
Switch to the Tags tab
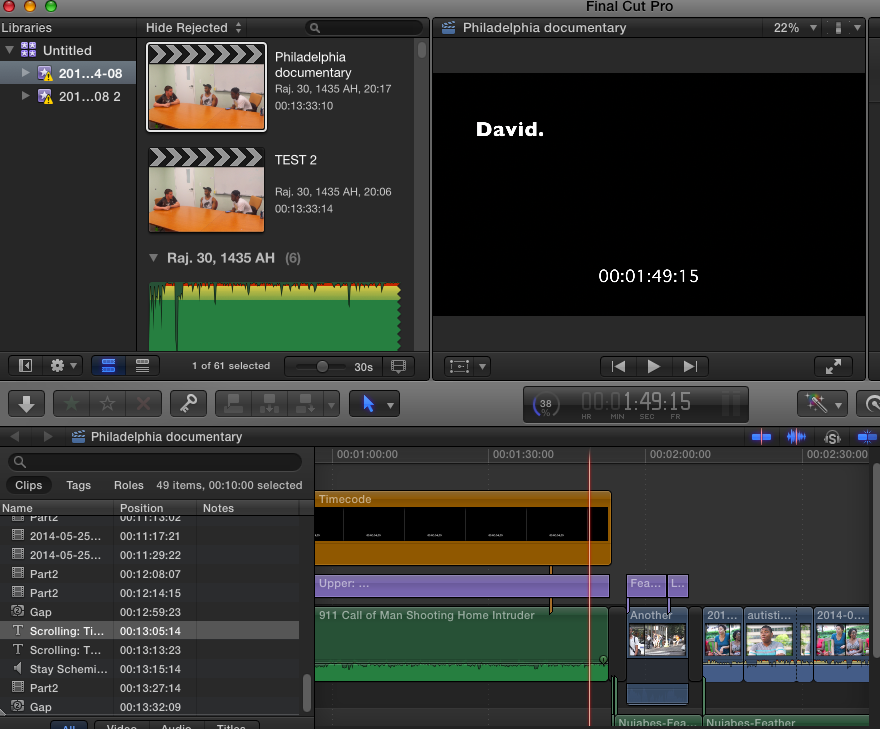[x=78, y=485]
